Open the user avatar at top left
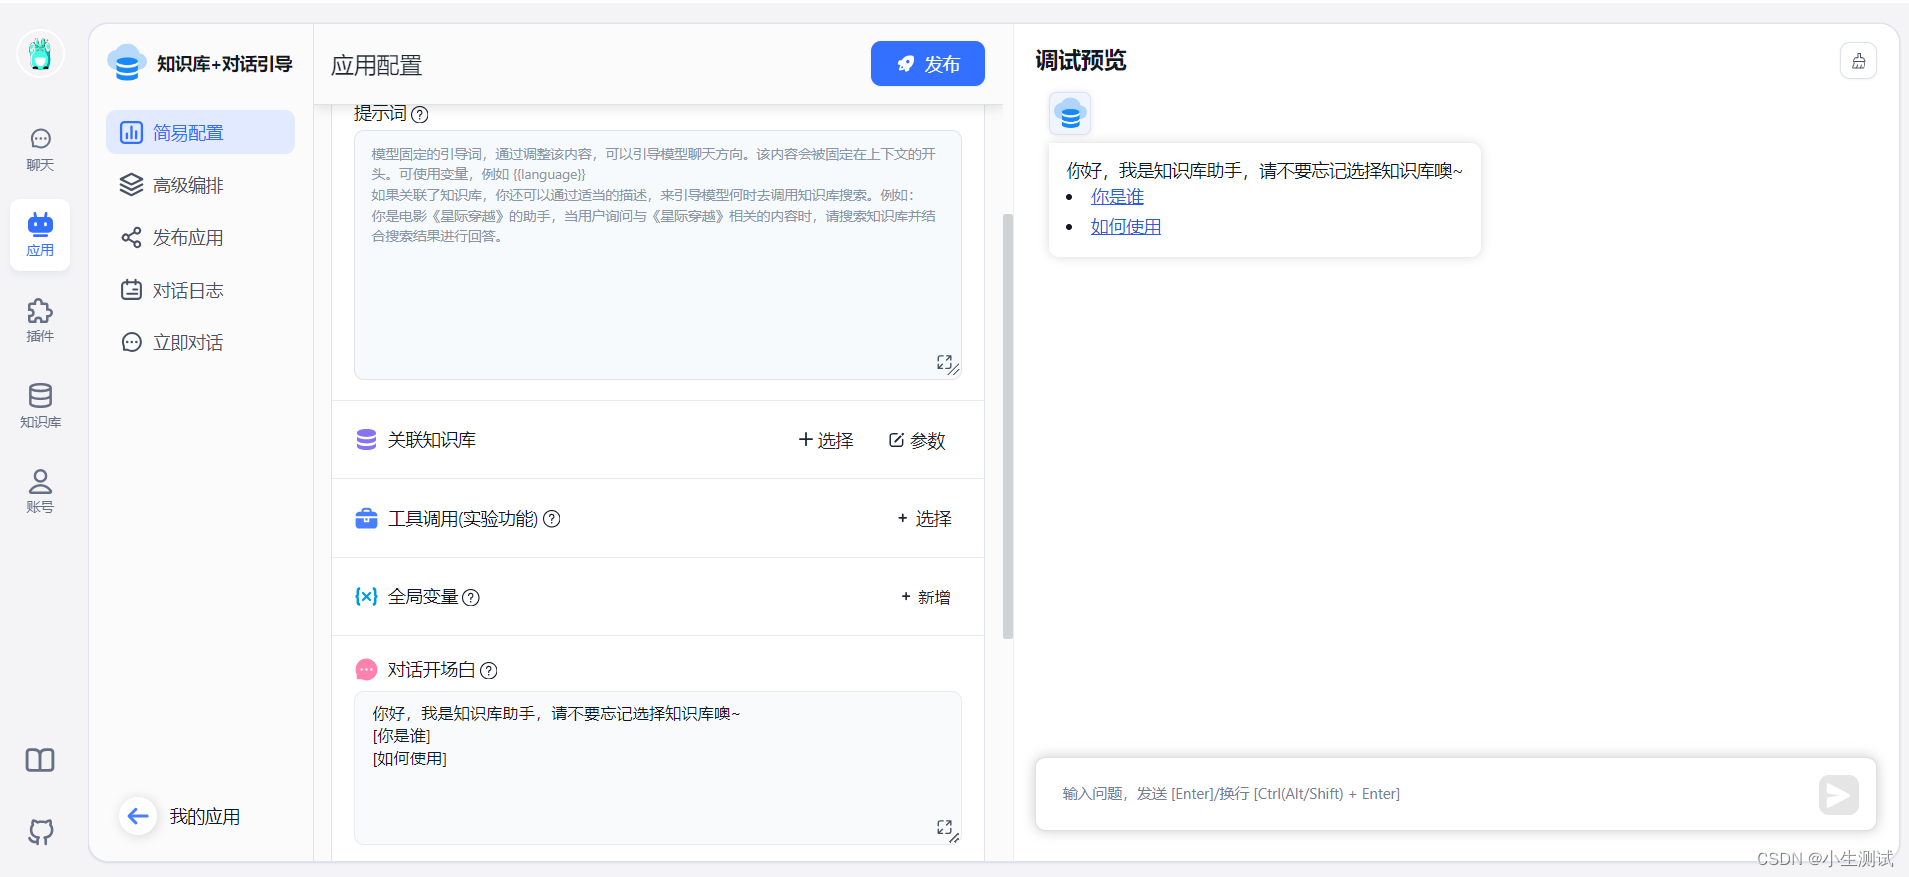 (40, 53)
